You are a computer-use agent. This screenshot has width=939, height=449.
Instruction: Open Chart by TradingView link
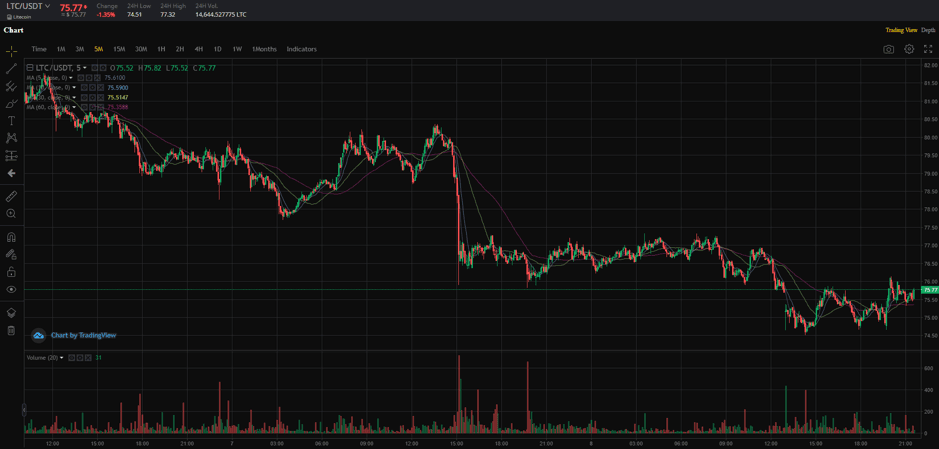[x=75, y=335]
